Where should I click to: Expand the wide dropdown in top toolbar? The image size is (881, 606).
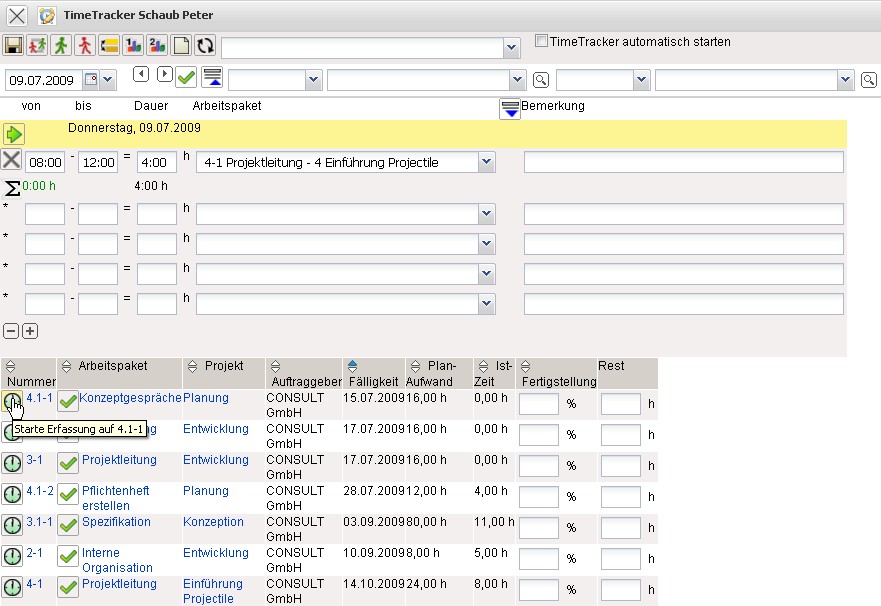pos(511,48)
